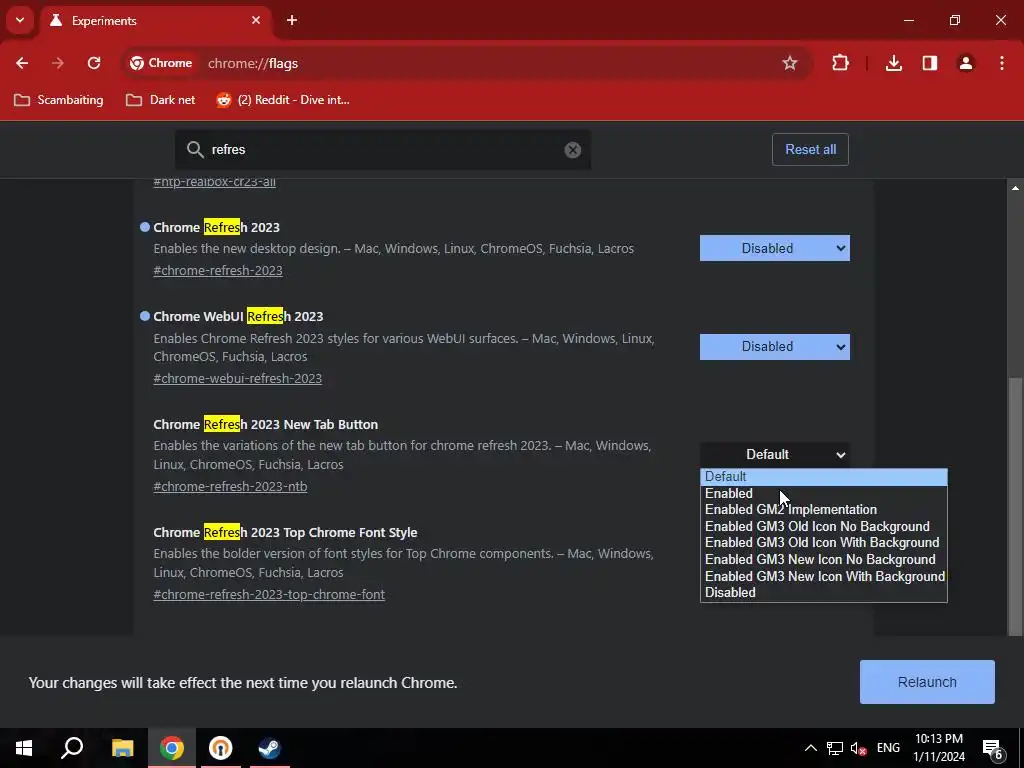Viewport: 1024px width, 768px height.
Task: Click the browser forward arrow
Action: (x=58, y=63)
